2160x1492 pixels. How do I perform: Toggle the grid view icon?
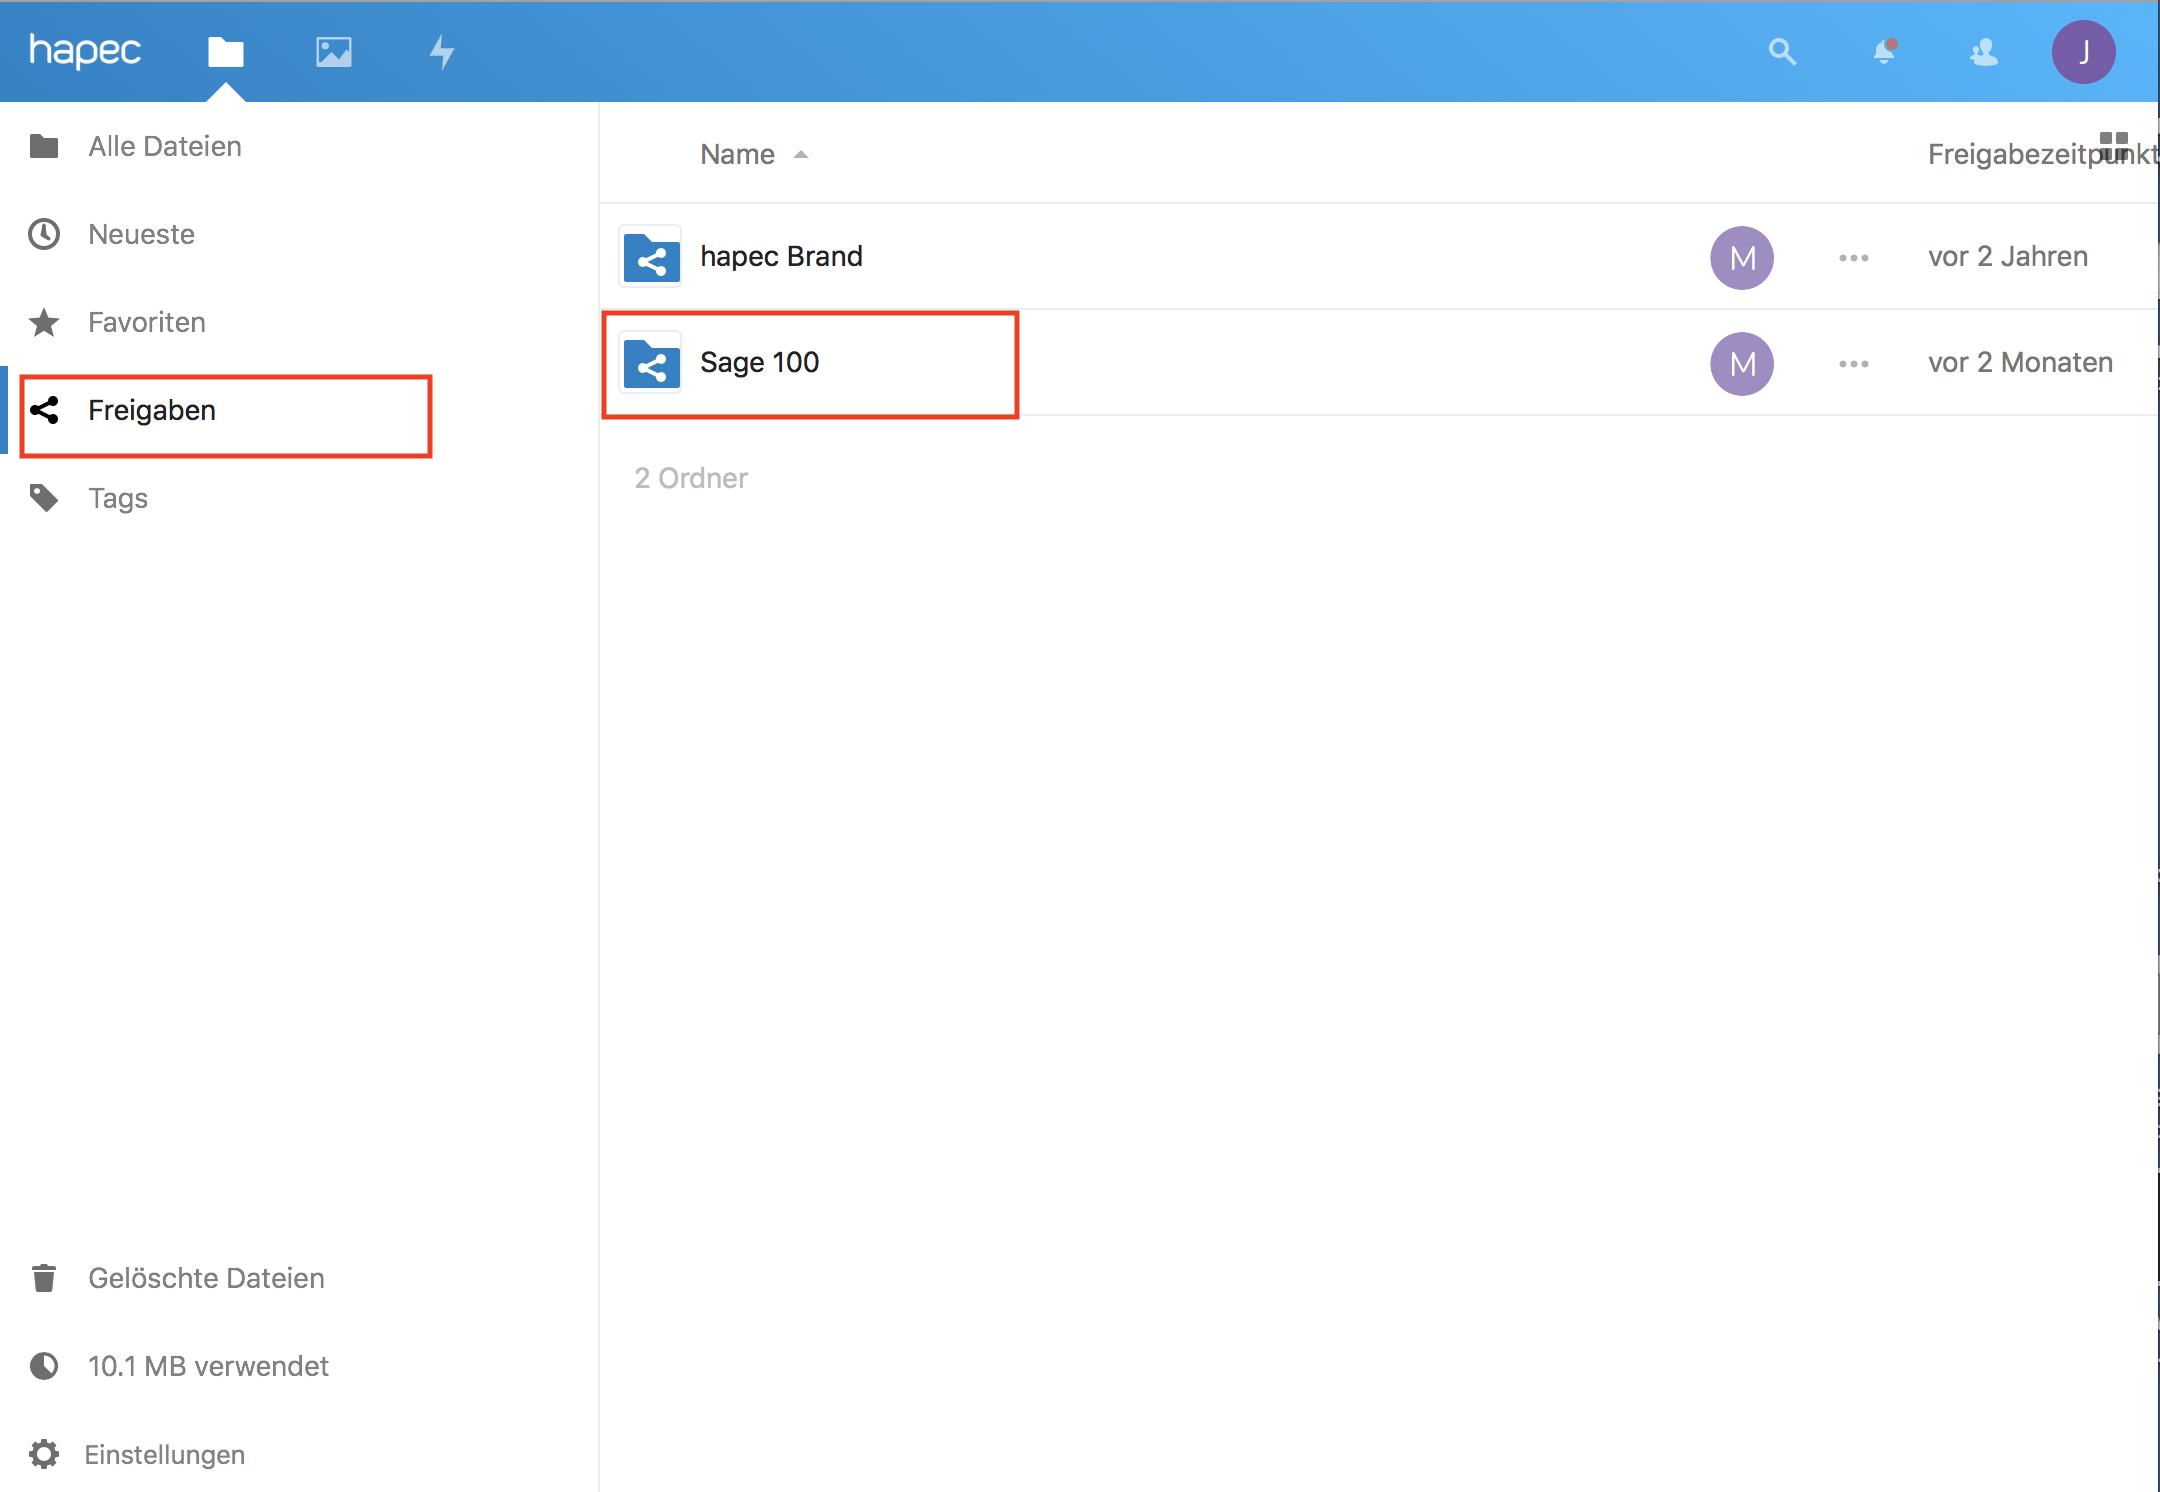(x=2114, y=145)
